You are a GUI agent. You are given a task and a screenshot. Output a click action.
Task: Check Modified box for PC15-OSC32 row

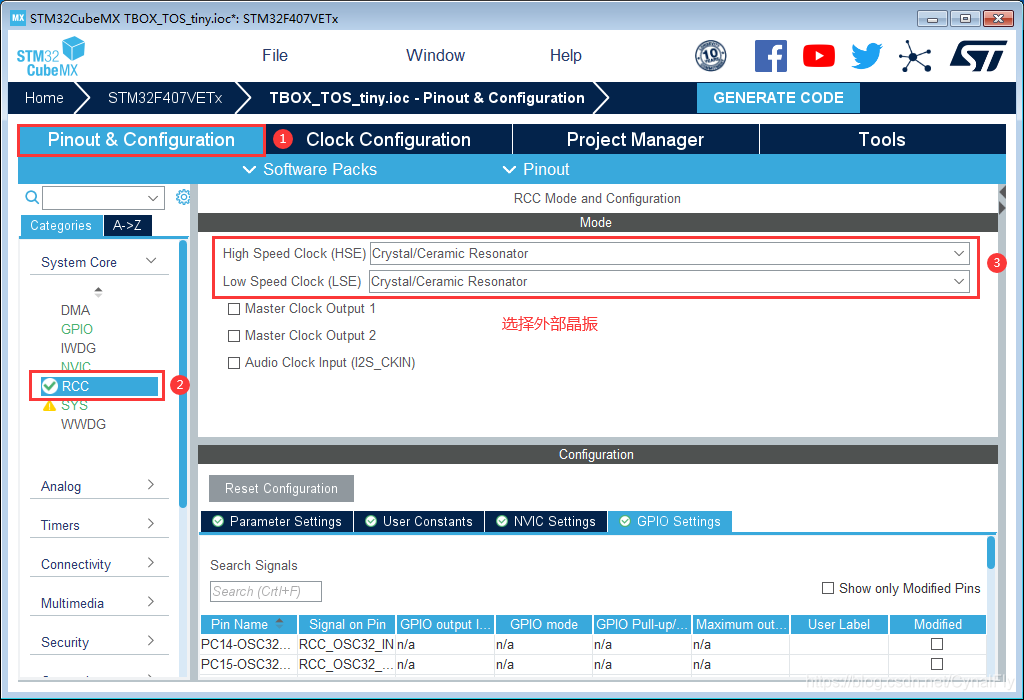pyautogui.click(x=936, y=664)
